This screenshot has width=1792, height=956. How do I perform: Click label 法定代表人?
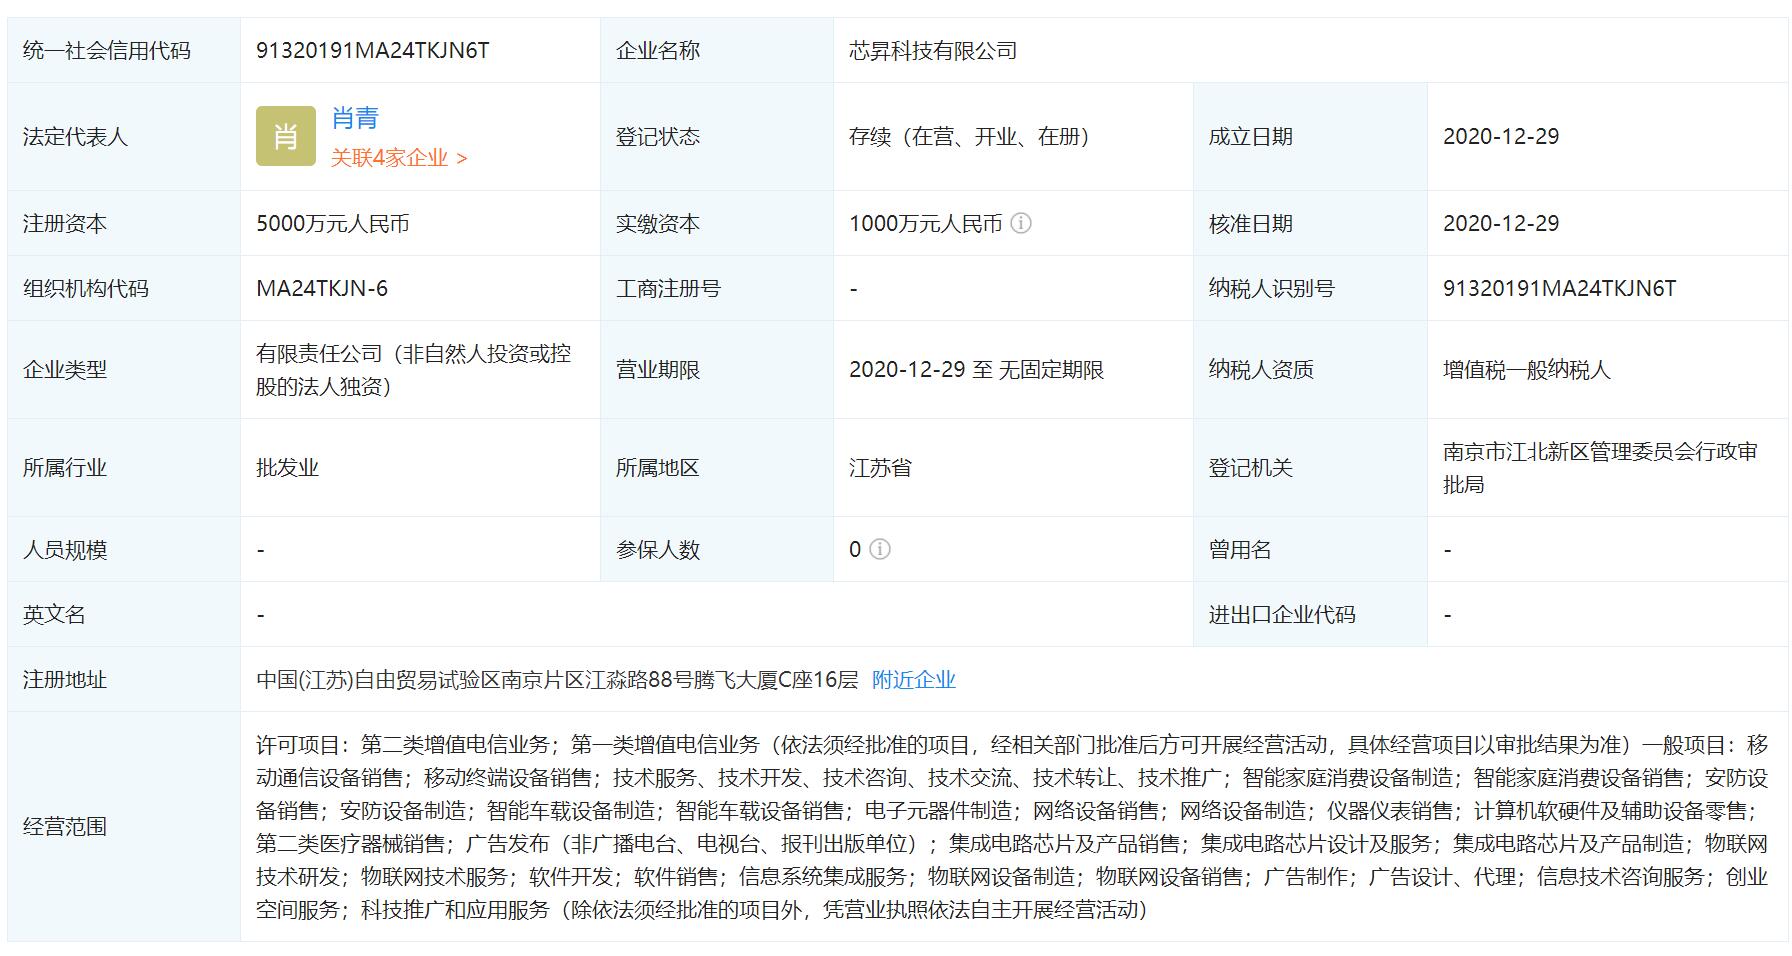(75, 137)
